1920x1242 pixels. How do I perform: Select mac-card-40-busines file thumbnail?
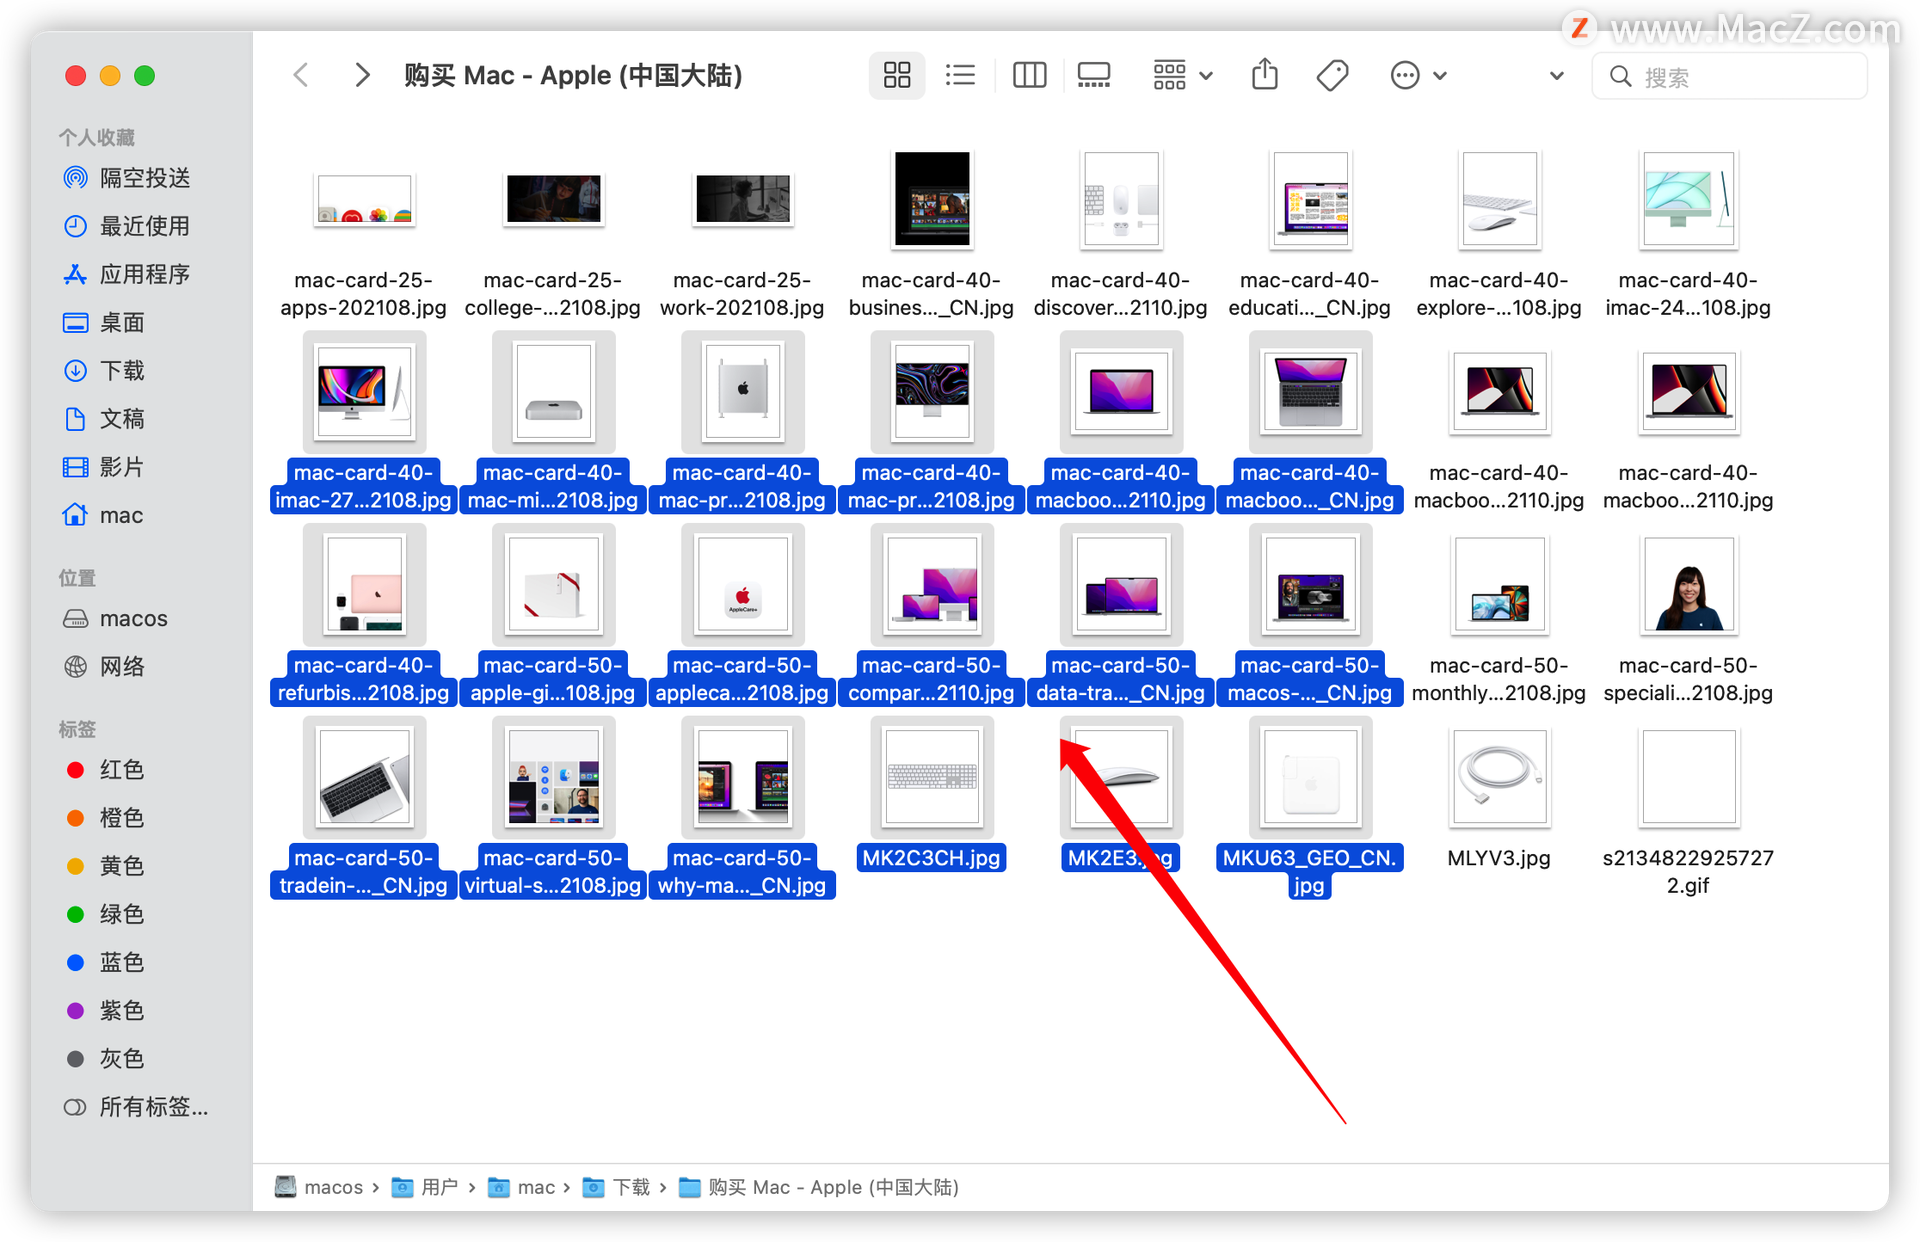[932, 199]
